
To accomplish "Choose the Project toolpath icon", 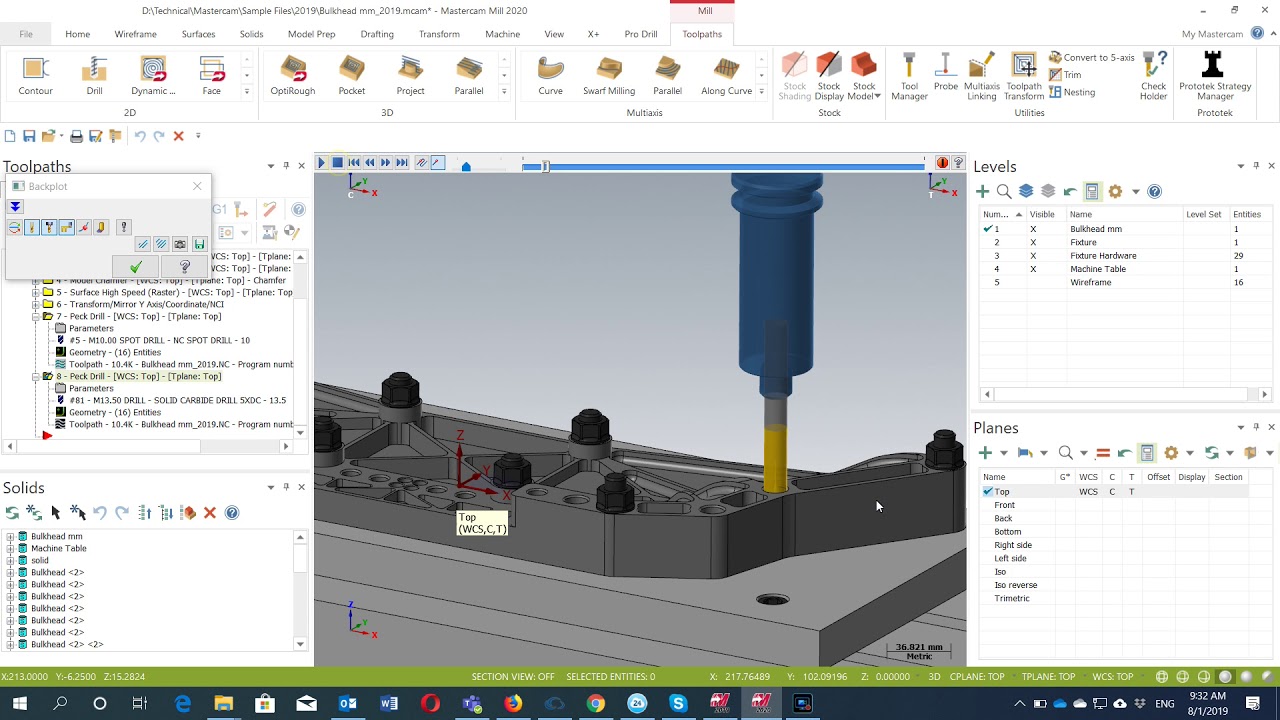I will point(410,75).
